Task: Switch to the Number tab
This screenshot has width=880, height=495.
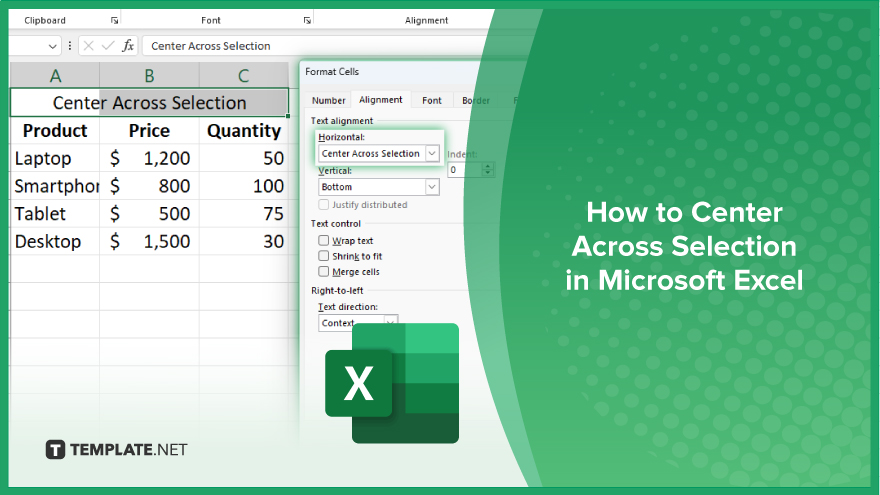Action: (x=328, y=100)
